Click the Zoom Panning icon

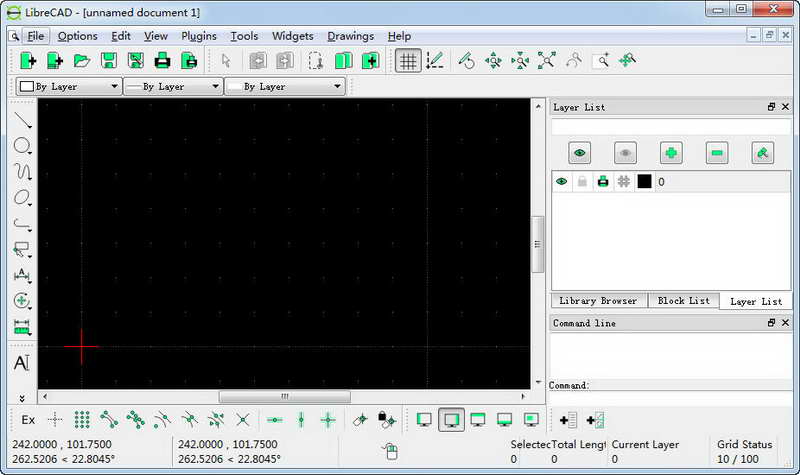click(x=628, y=61)
